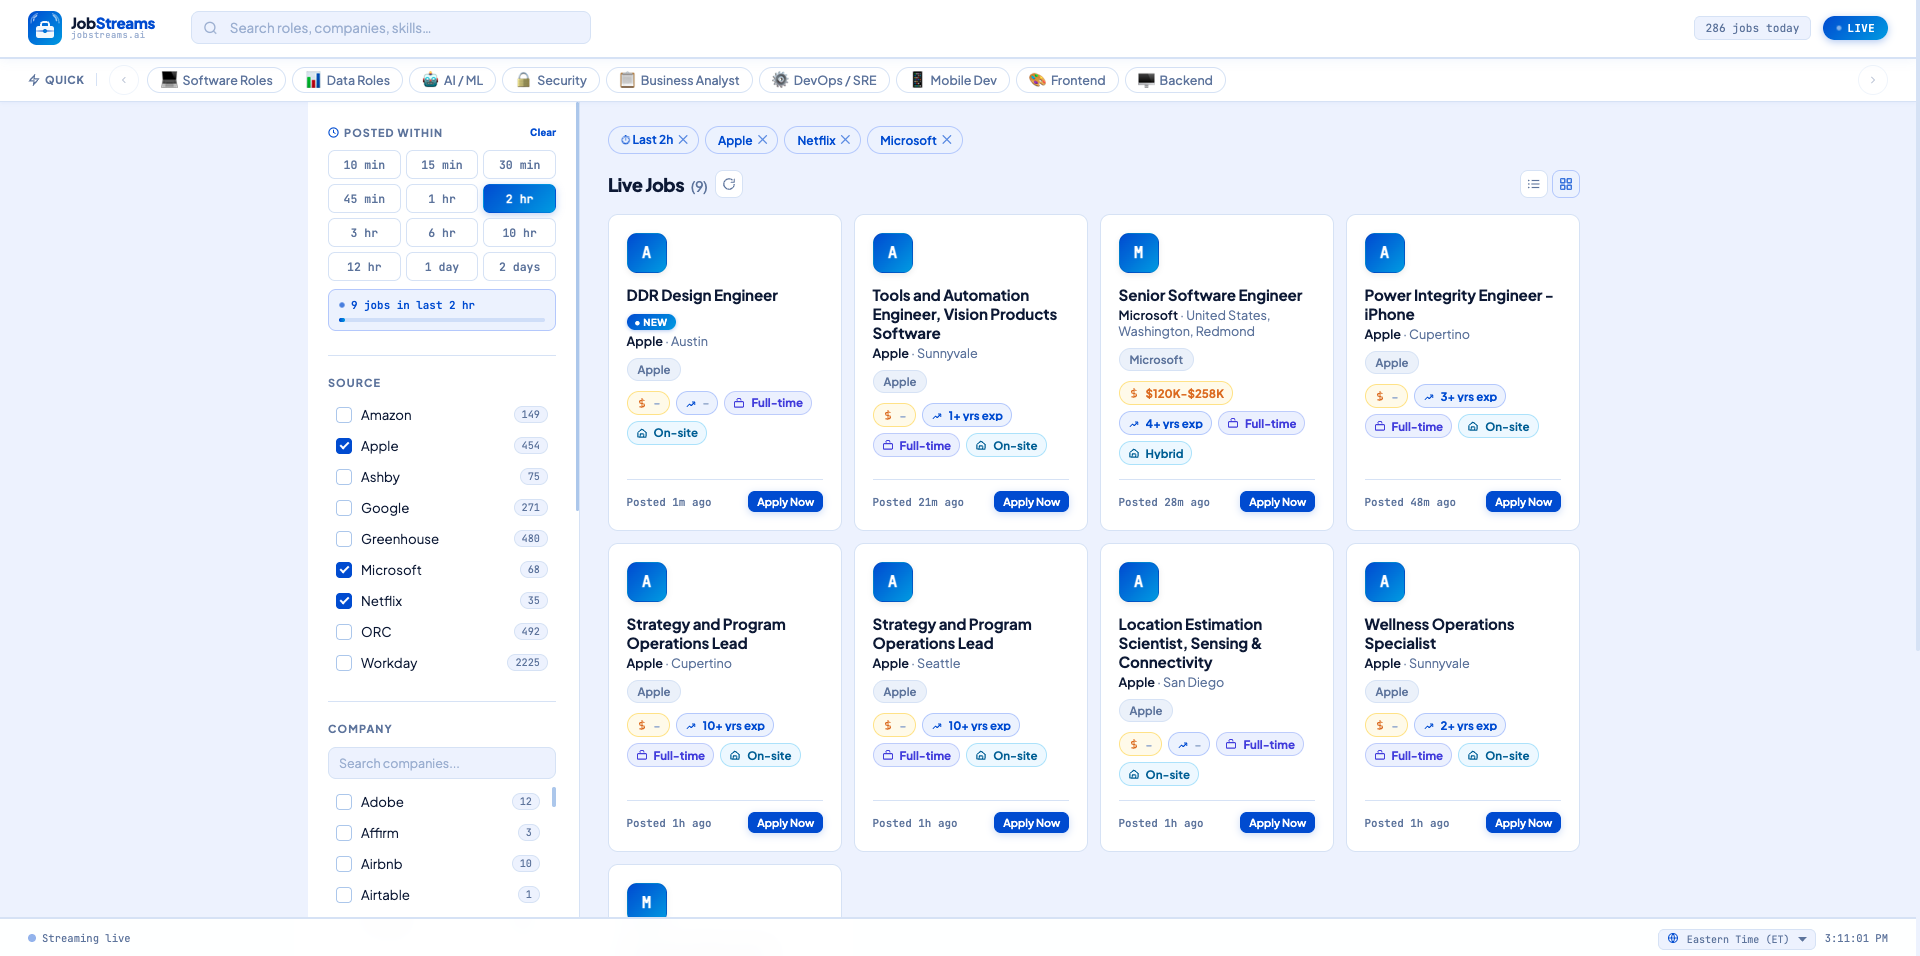Click Apple logo on DDR Design Engineer card
The height and width of the screenshot is (956, 1920).
647,253
